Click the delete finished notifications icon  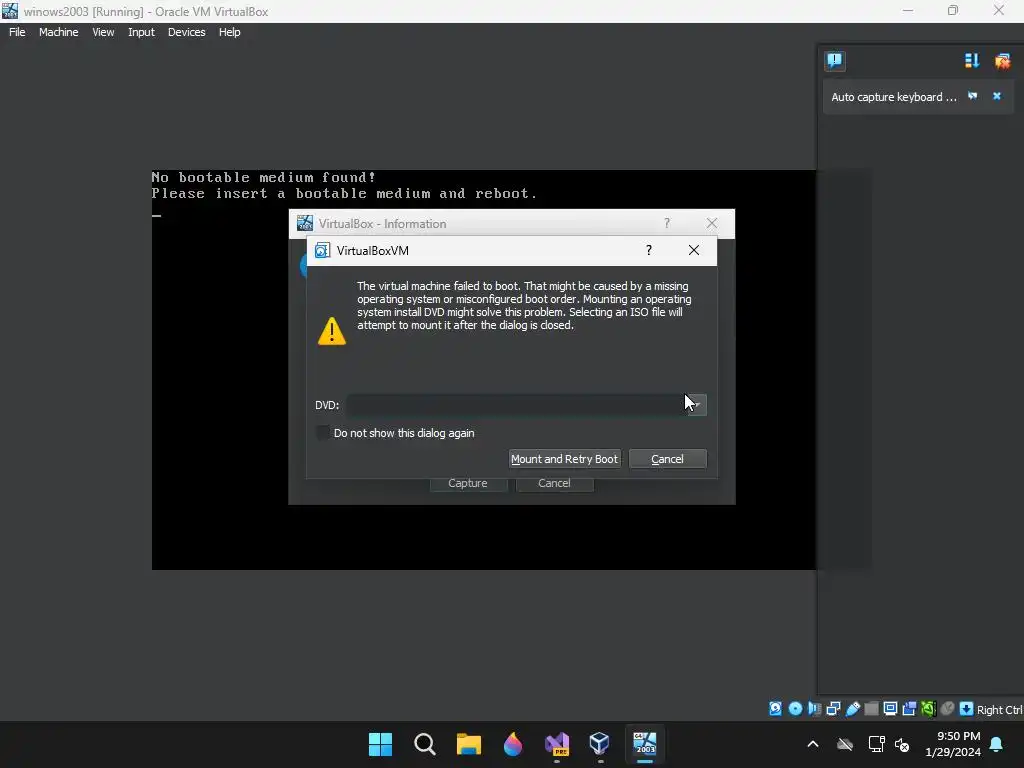coord(1002,61)
